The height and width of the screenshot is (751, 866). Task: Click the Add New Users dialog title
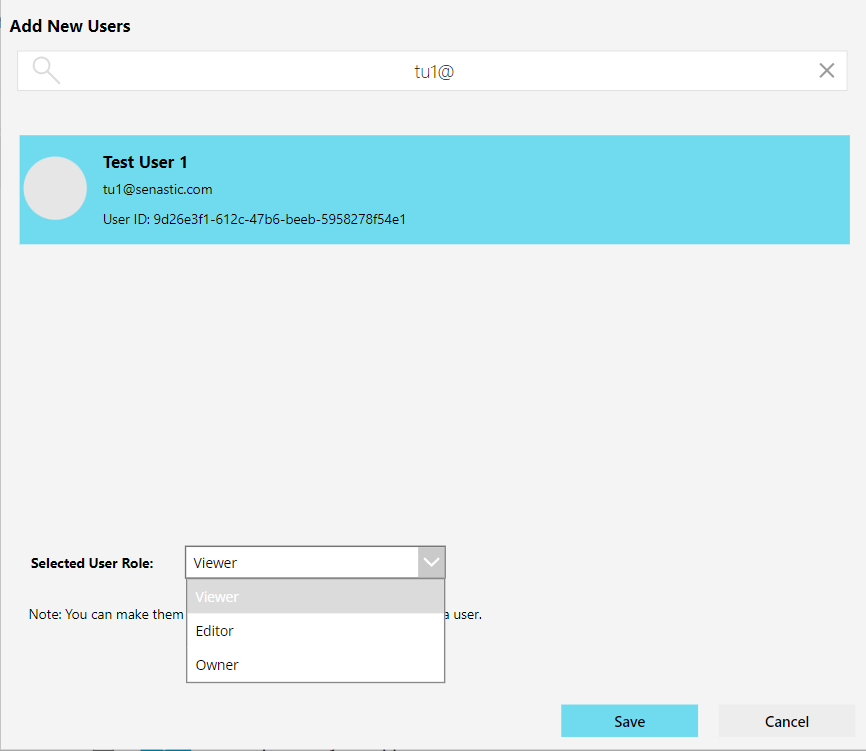70,26
